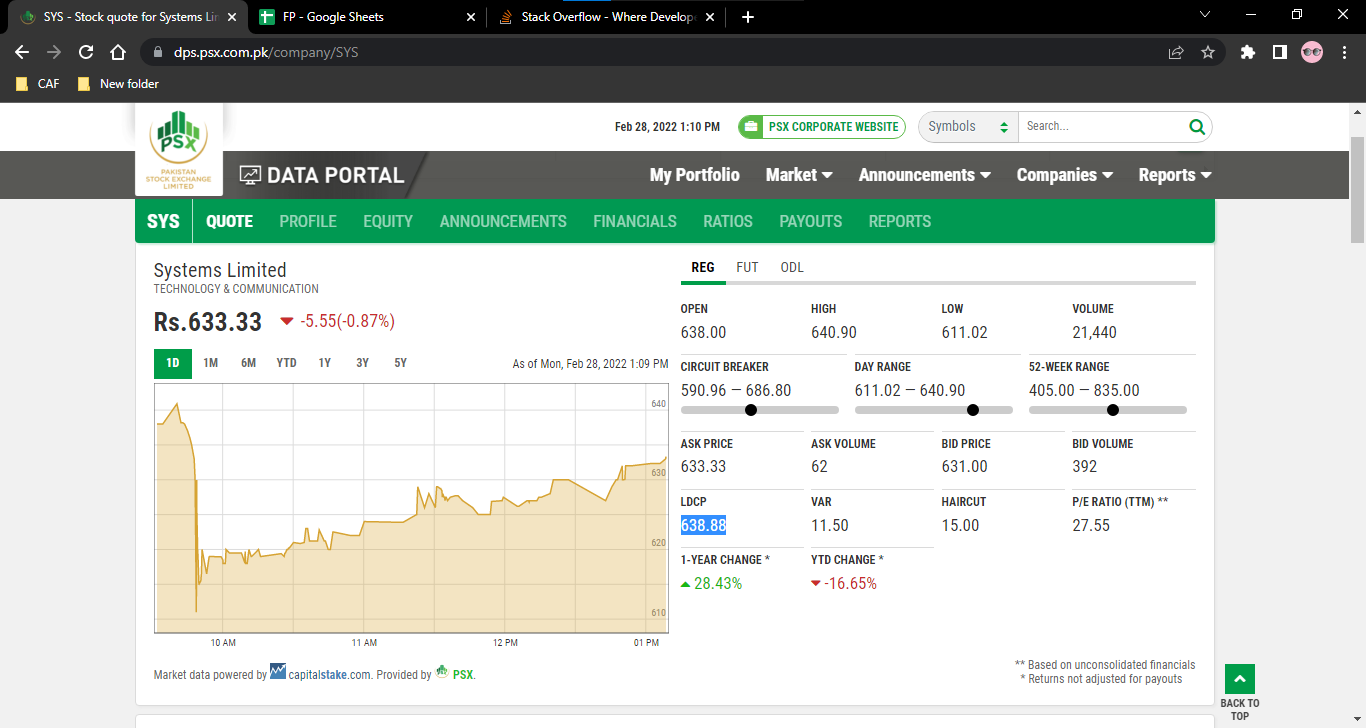Select the 1D chart range
1366x728 pixels.
(173, 363)
